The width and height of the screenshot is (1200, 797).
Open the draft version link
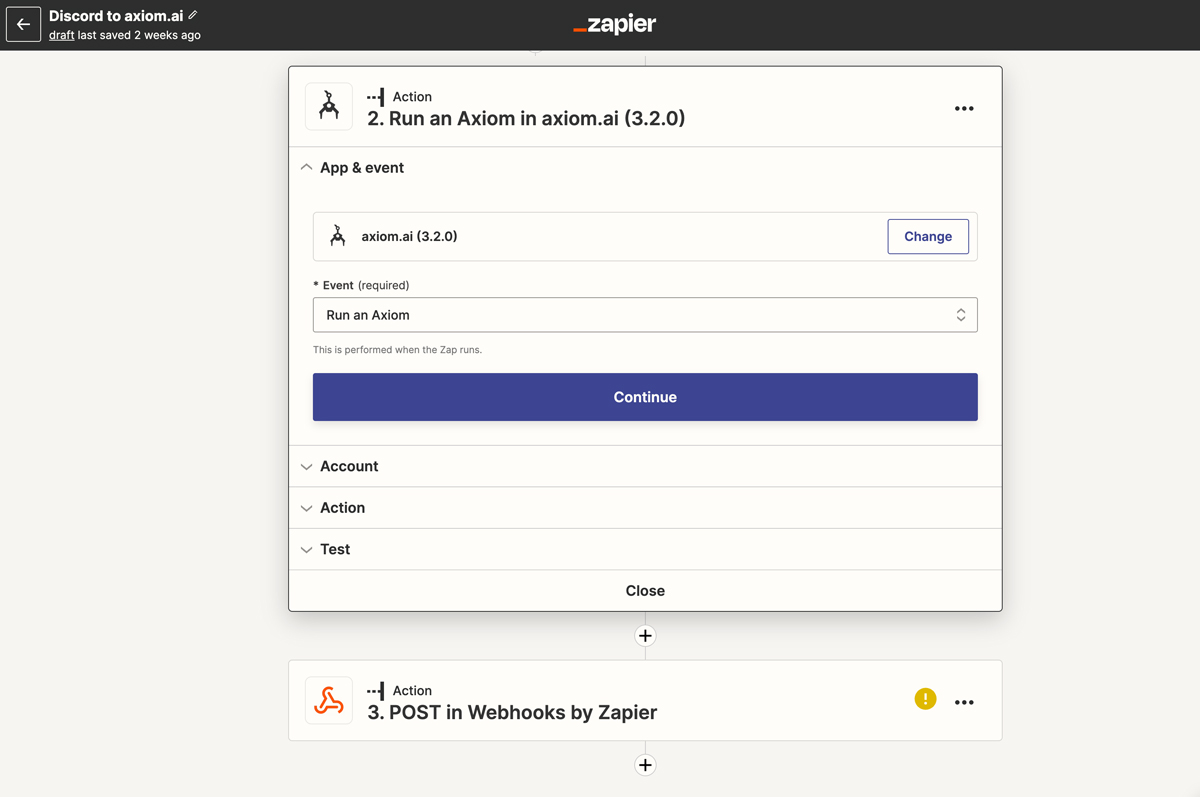61,35
